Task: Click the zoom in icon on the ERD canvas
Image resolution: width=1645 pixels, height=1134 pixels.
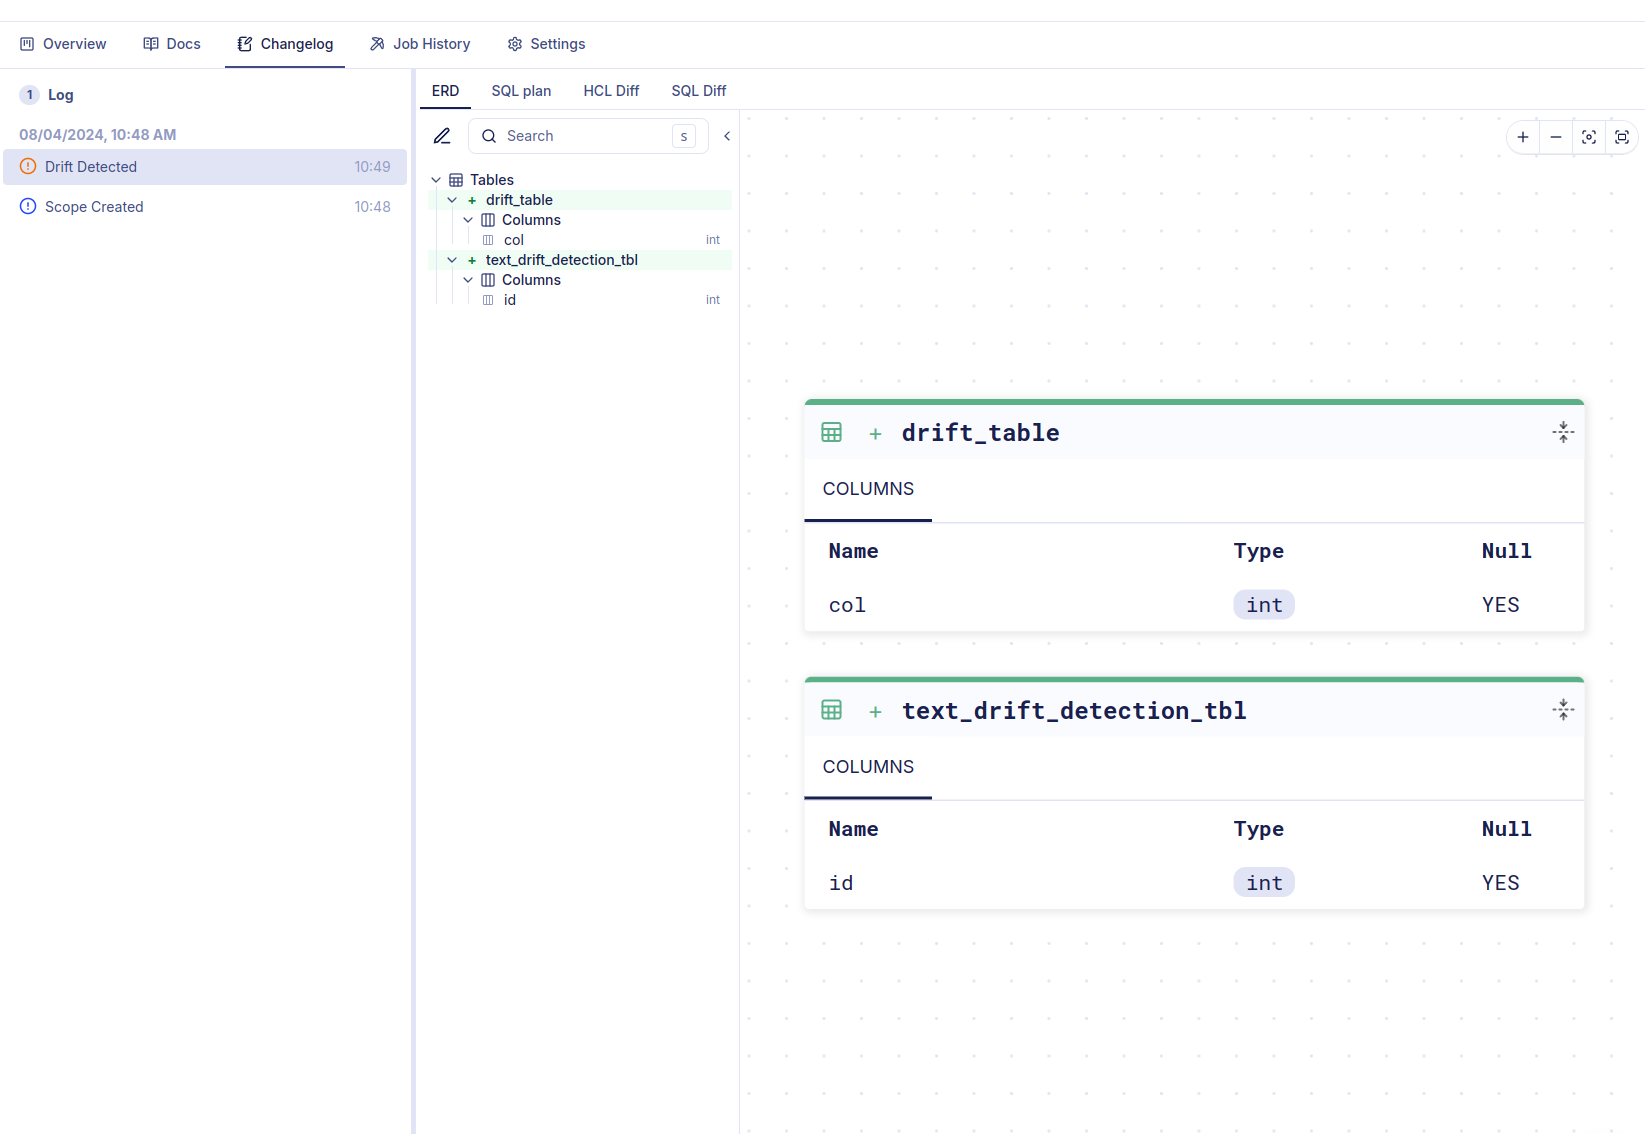Action: pyautogui.click(x=1522, y=137)
